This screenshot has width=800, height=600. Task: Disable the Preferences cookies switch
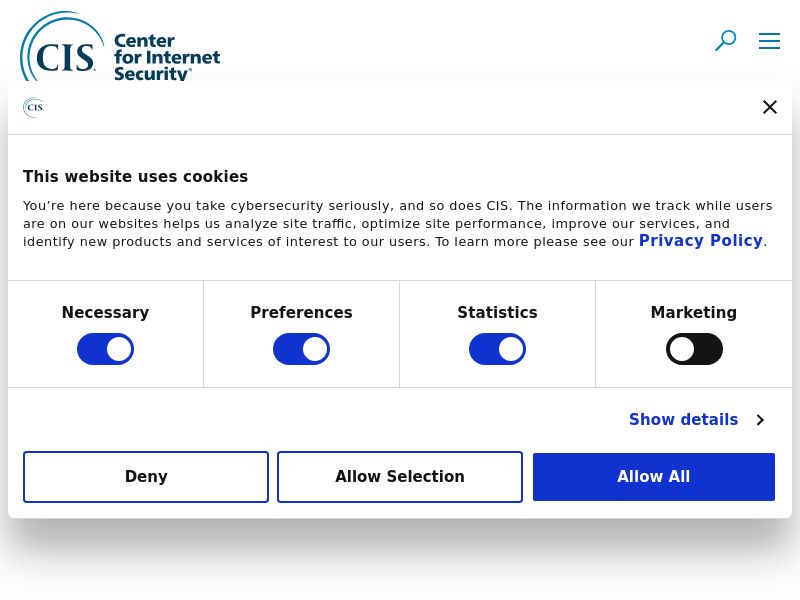point(301,349)
